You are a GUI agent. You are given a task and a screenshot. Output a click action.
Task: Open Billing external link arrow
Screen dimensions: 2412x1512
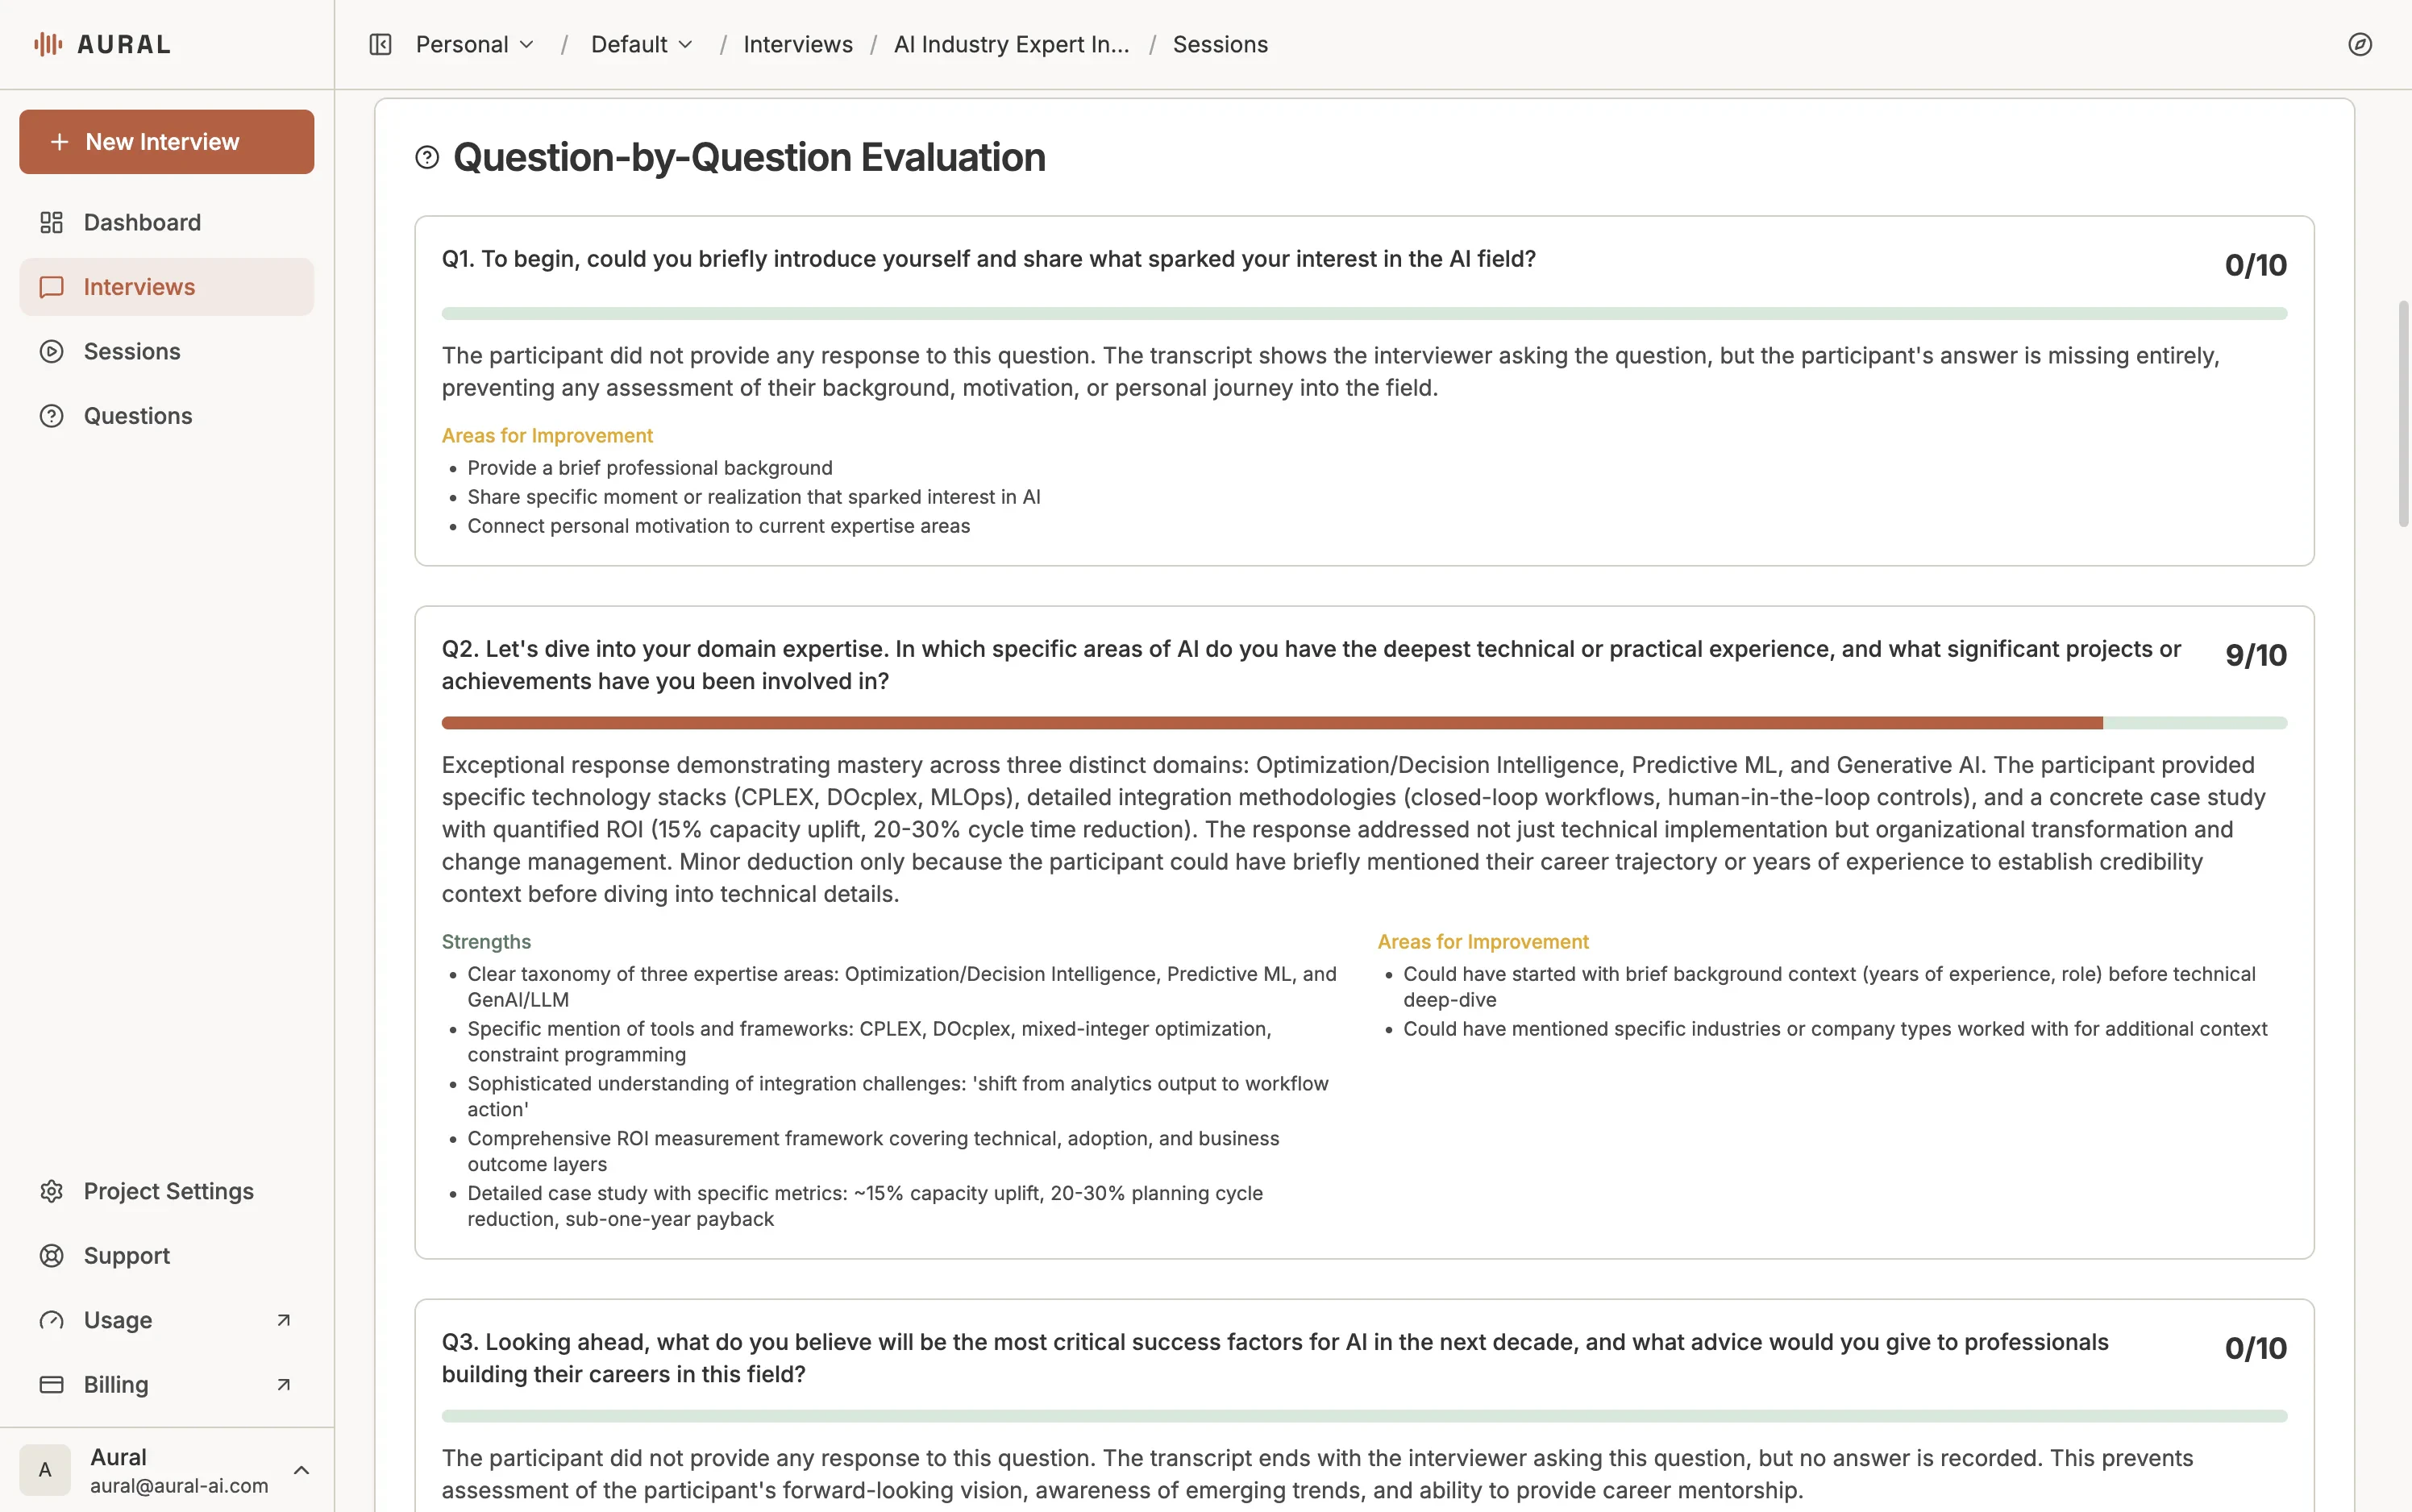283,1385
